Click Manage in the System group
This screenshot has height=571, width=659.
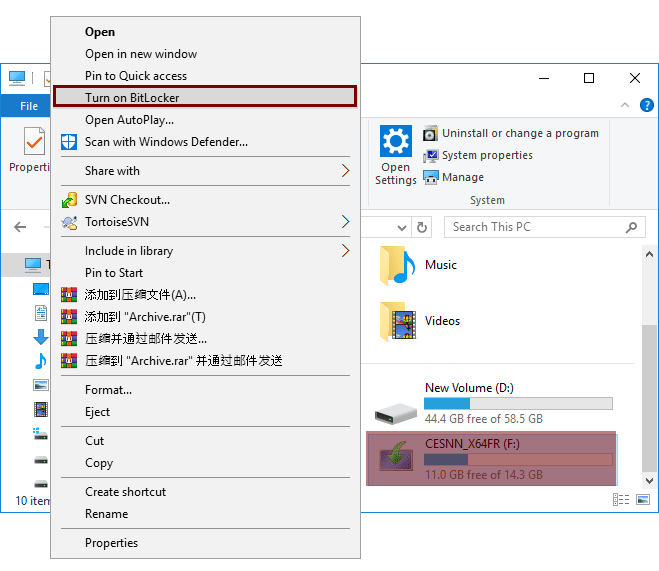coord(453,177)
